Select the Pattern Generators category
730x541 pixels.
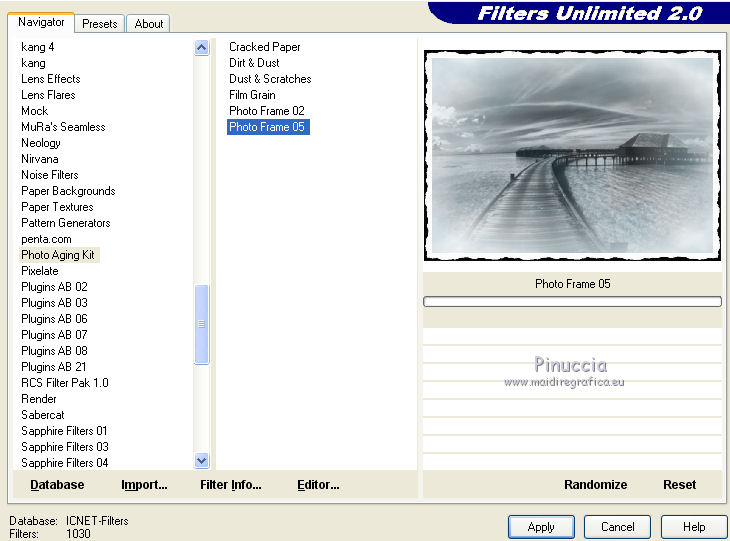(x=66, y=223)
